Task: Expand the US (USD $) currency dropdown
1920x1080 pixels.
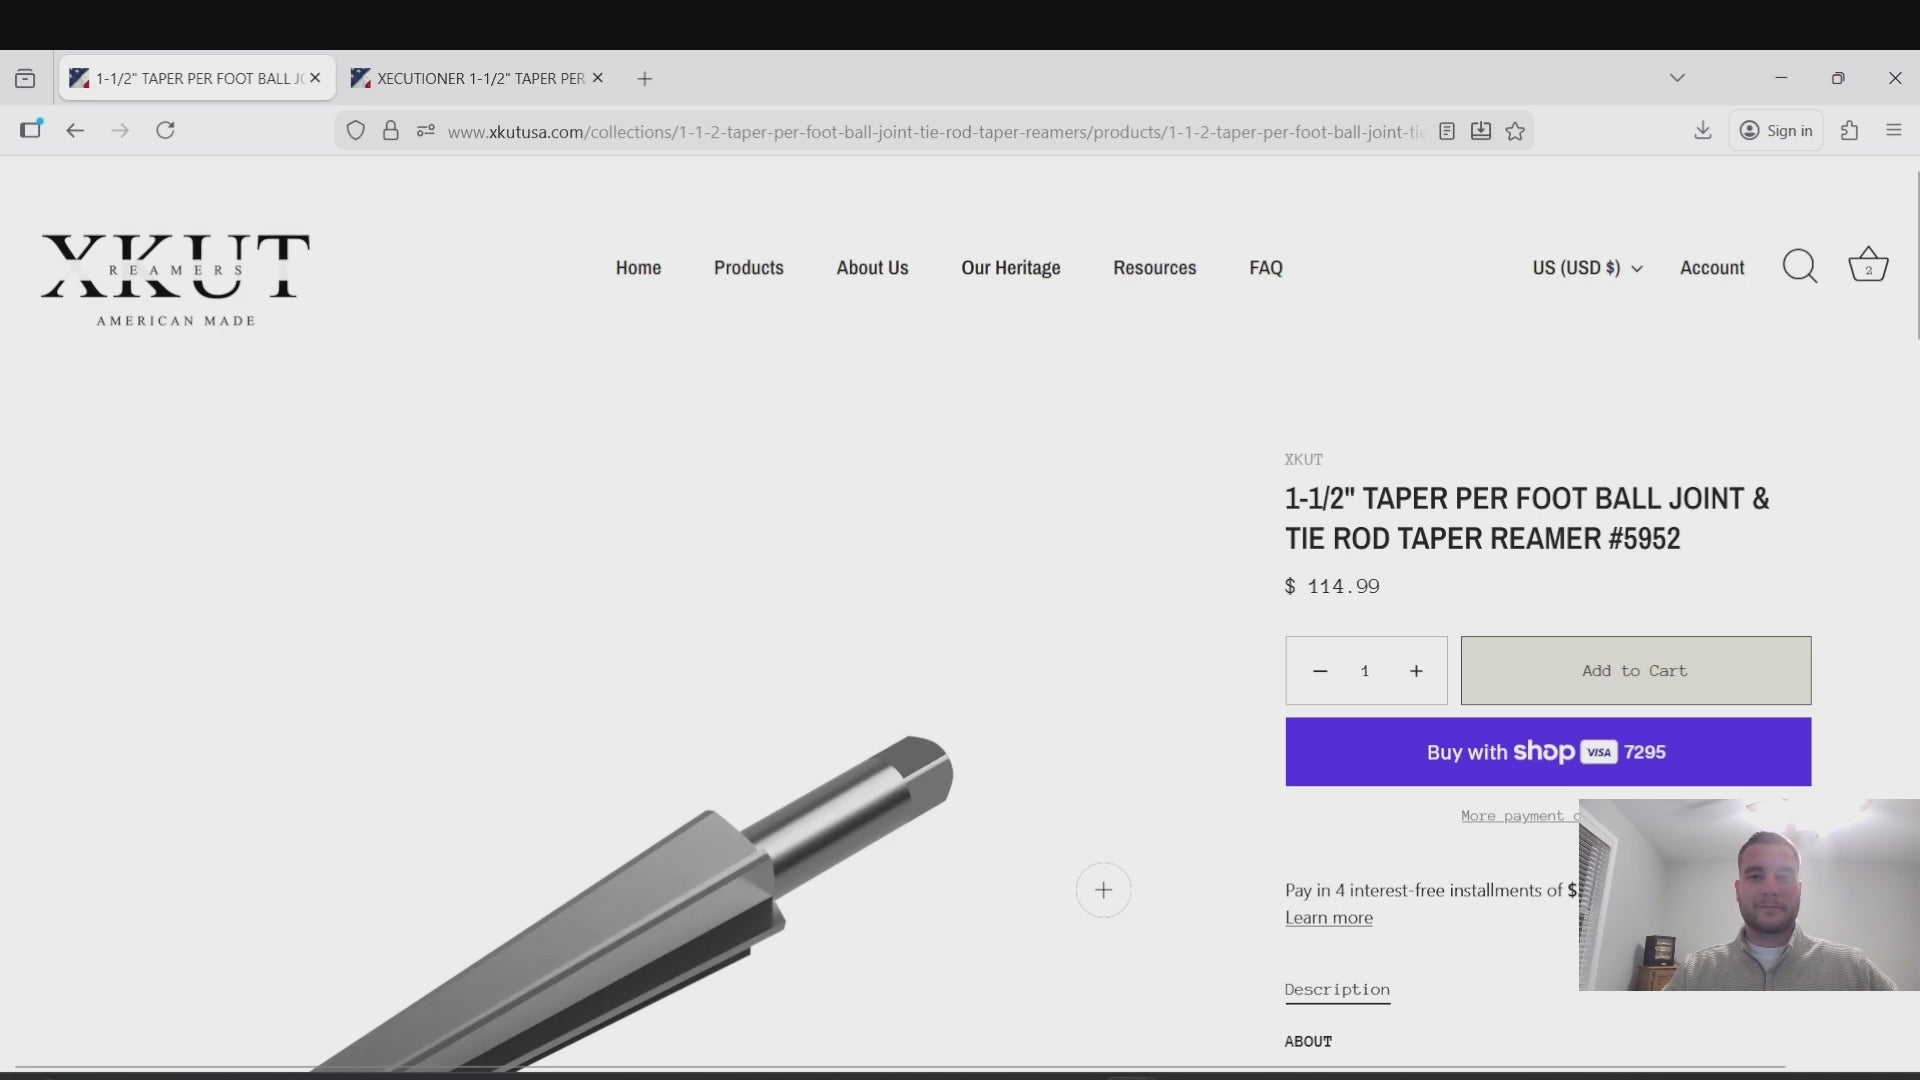Action: 1587,268
